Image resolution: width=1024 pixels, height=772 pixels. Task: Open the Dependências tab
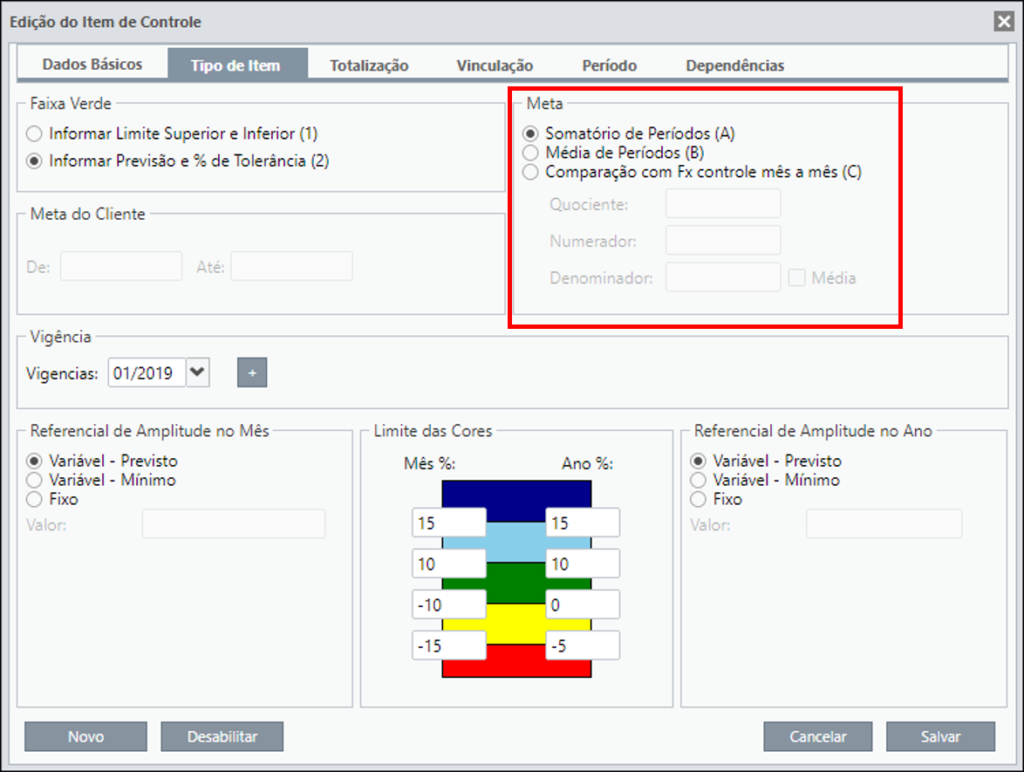(735, 65)
